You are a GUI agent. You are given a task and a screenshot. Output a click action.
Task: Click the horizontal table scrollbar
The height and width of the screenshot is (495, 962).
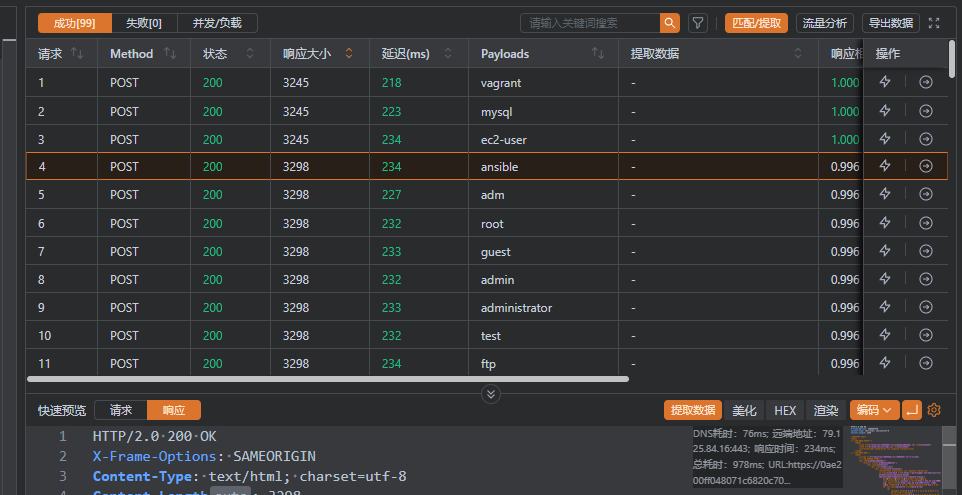click(328, 379)
